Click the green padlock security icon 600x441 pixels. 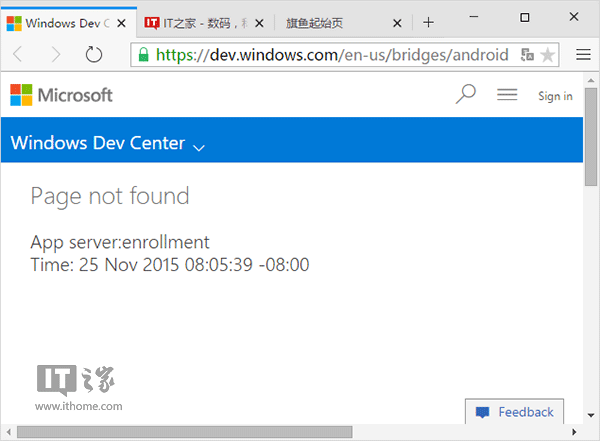(143, 55)
